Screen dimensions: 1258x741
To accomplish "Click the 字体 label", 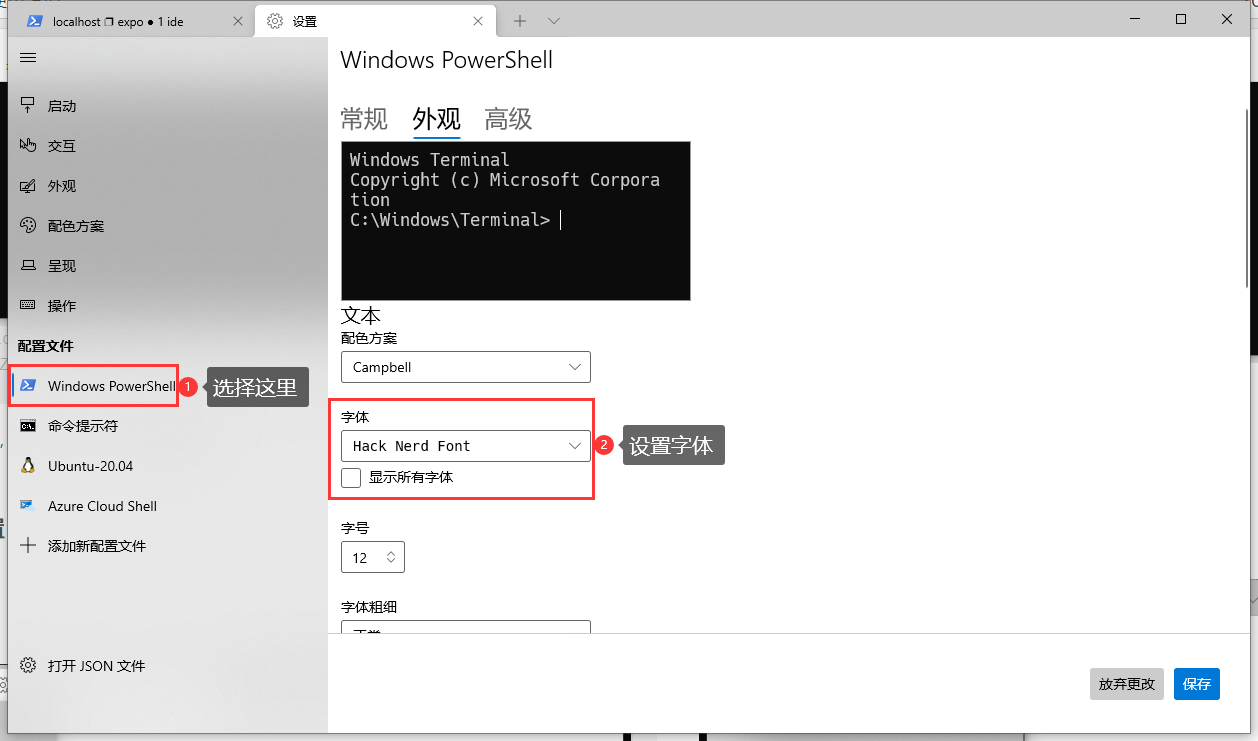I will tap(355, 416).
